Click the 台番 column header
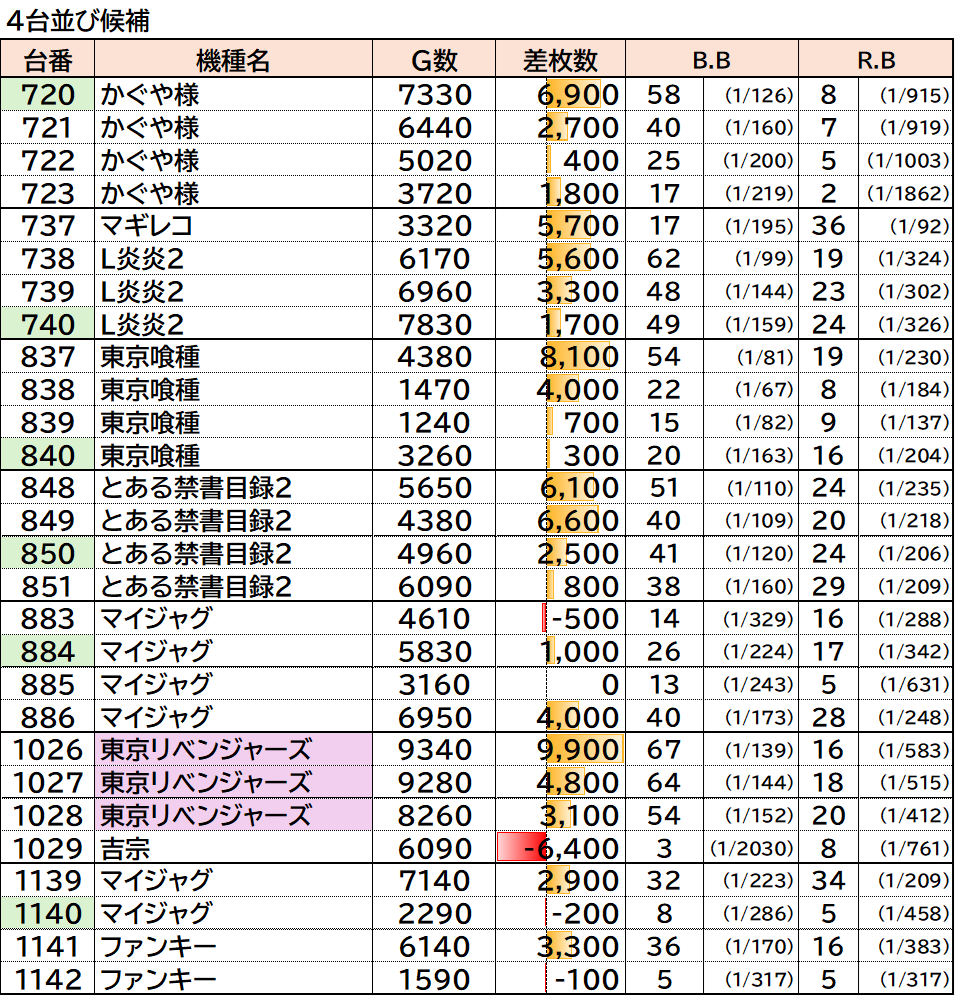 point(48,60)
